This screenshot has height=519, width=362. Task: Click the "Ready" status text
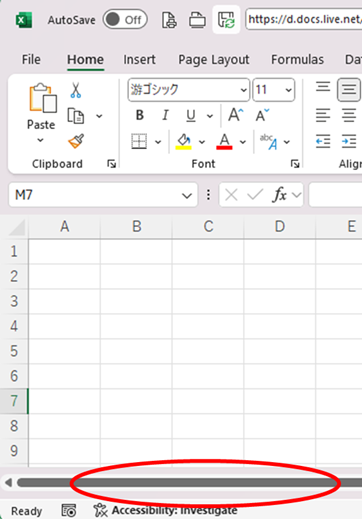click(x=26, y=511)
